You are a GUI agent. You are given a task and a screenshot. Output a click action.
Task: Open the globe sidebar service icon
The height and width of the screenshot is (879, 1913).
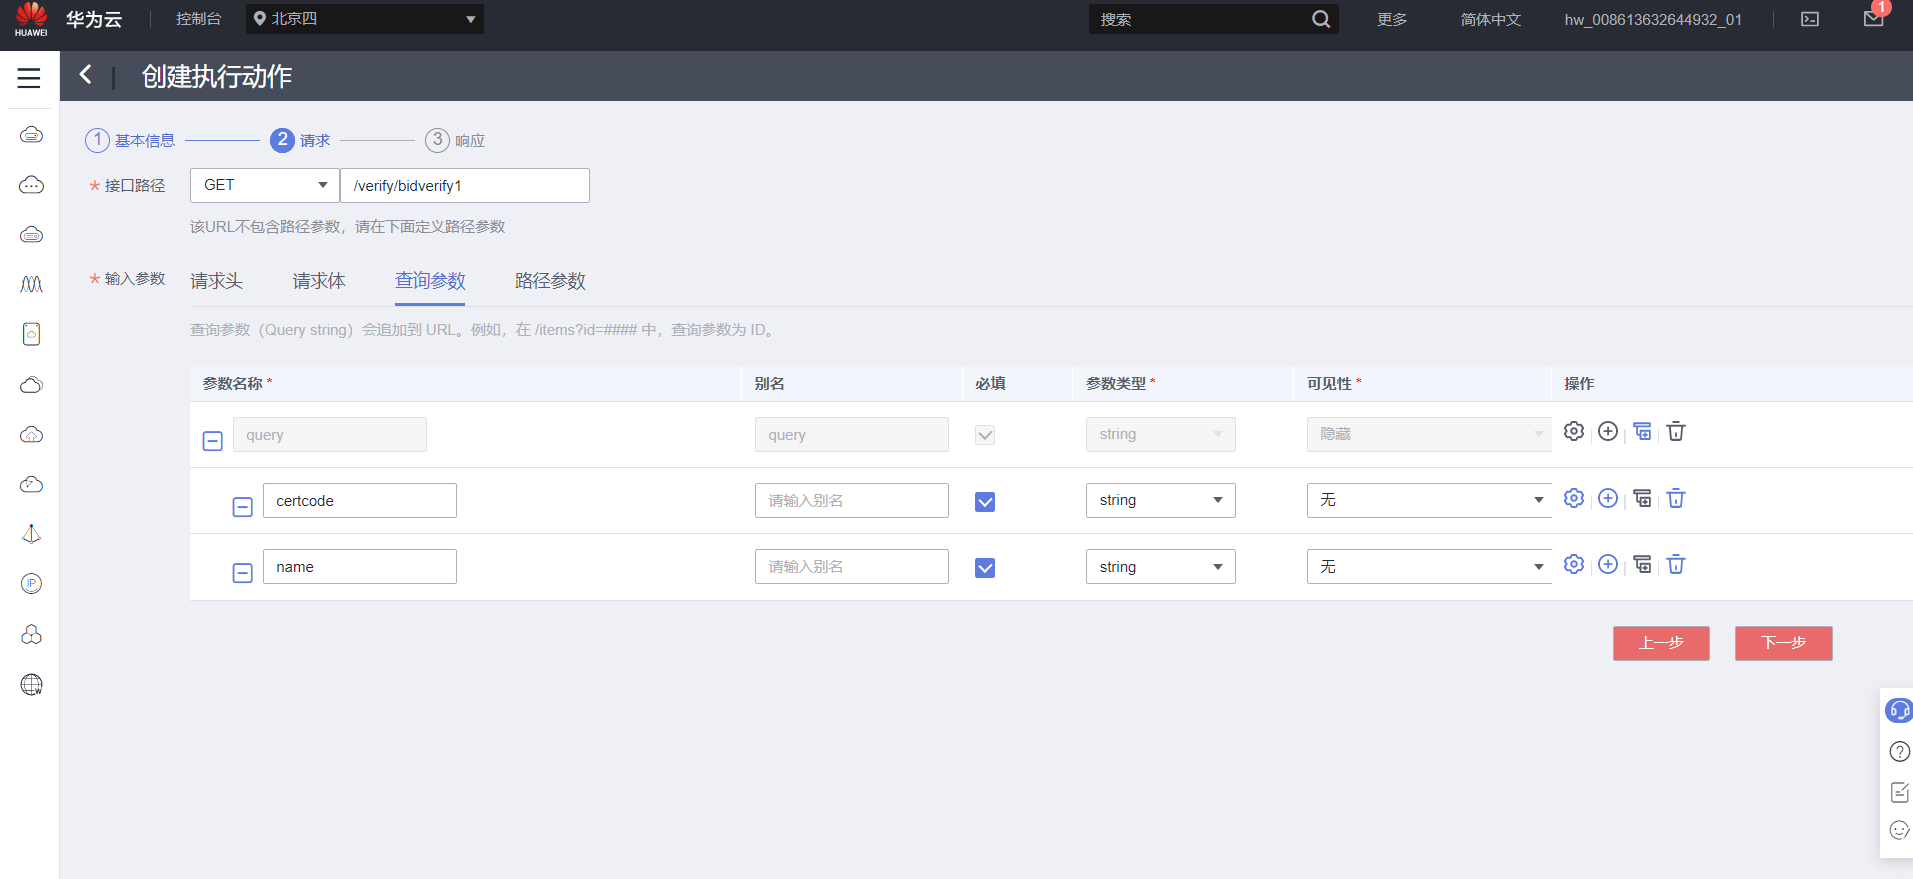point(31,684)
